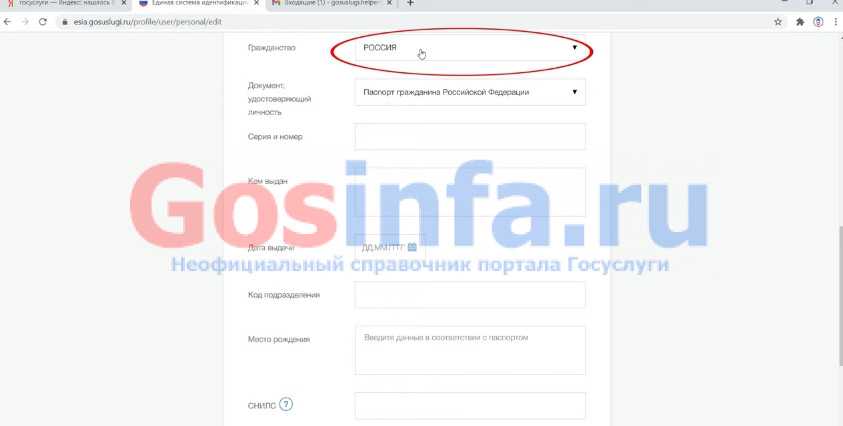
Task: Open a new browser tab
Action: (x=410, y=4)
